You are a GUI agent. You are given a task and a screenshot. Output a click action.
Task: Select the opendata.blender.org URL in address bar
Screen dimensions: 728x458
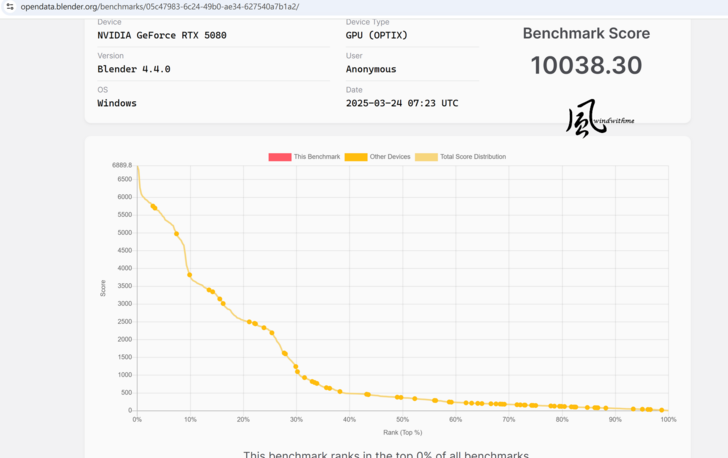(x=160, y=7)
